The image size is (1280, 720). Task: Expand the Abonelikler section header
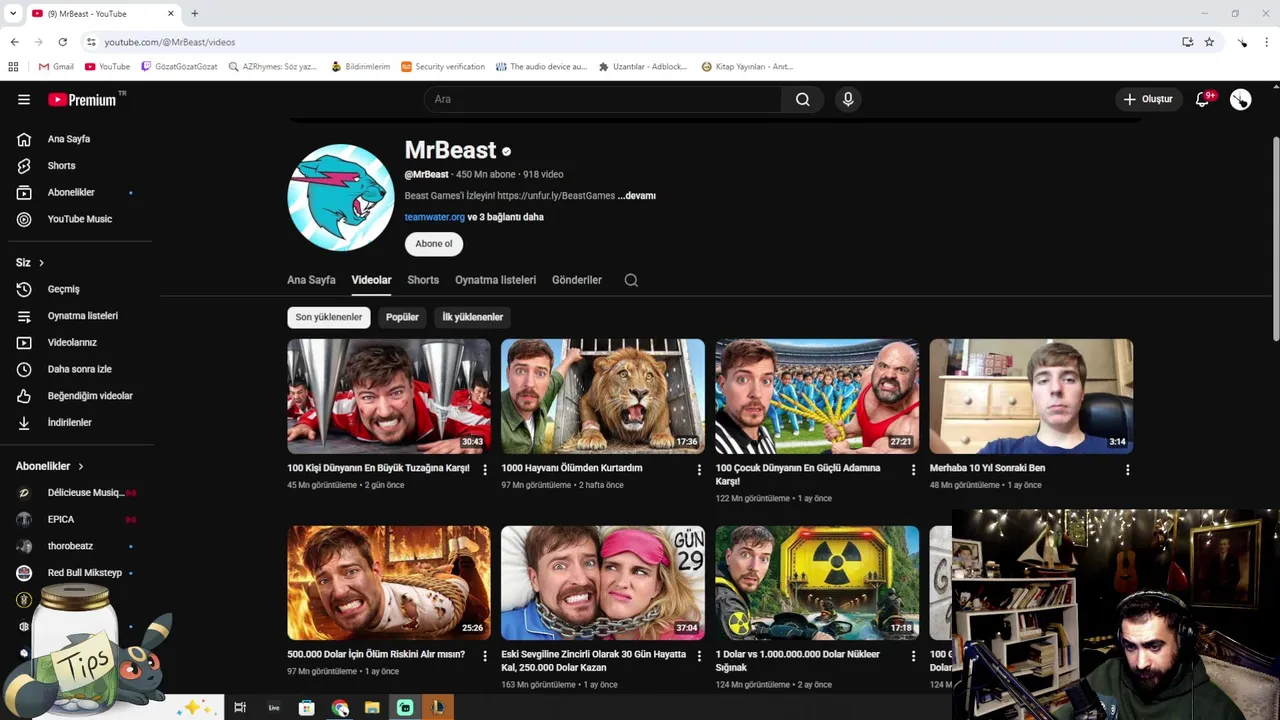[50, 466]
